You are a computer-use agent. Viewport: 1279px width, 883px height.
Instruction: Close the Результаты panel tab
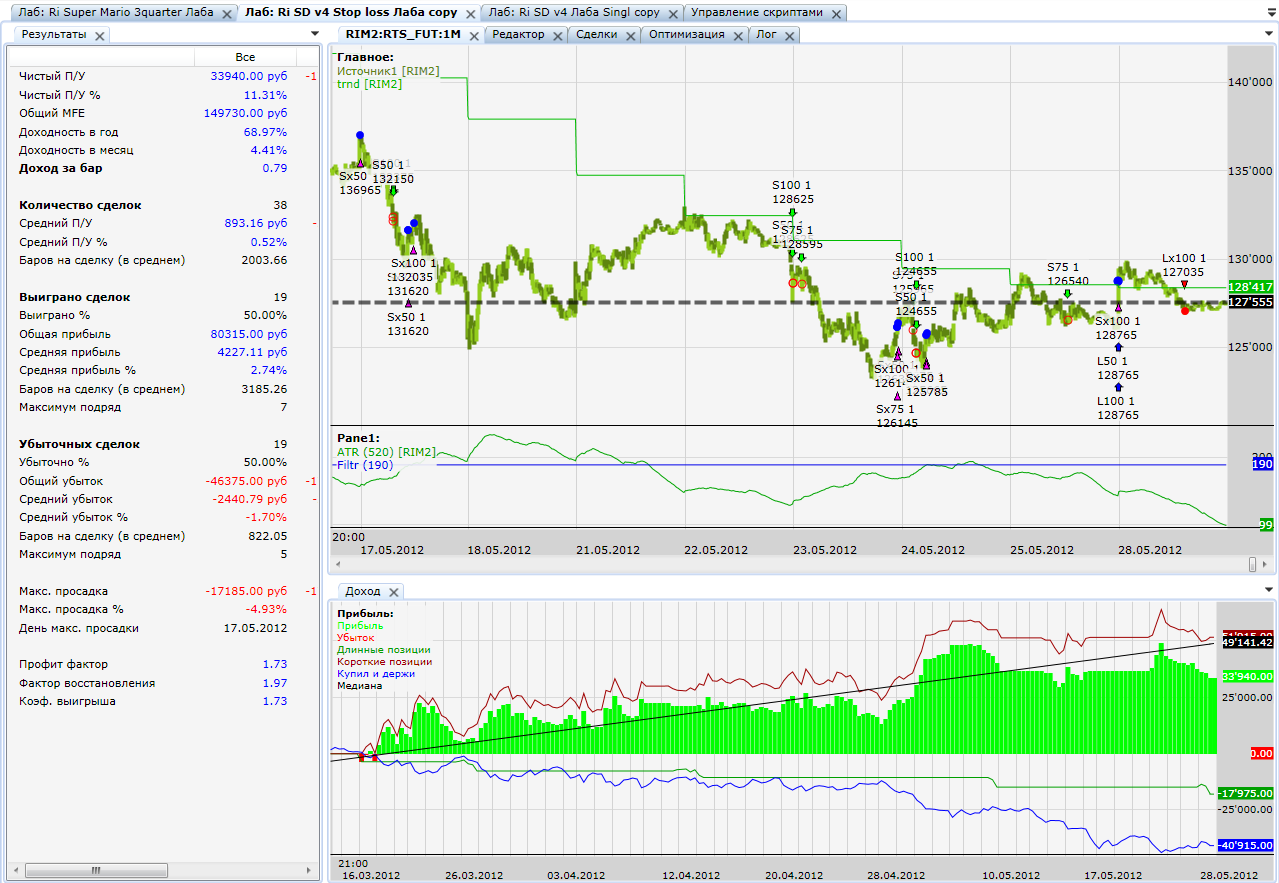click(101, 35)
